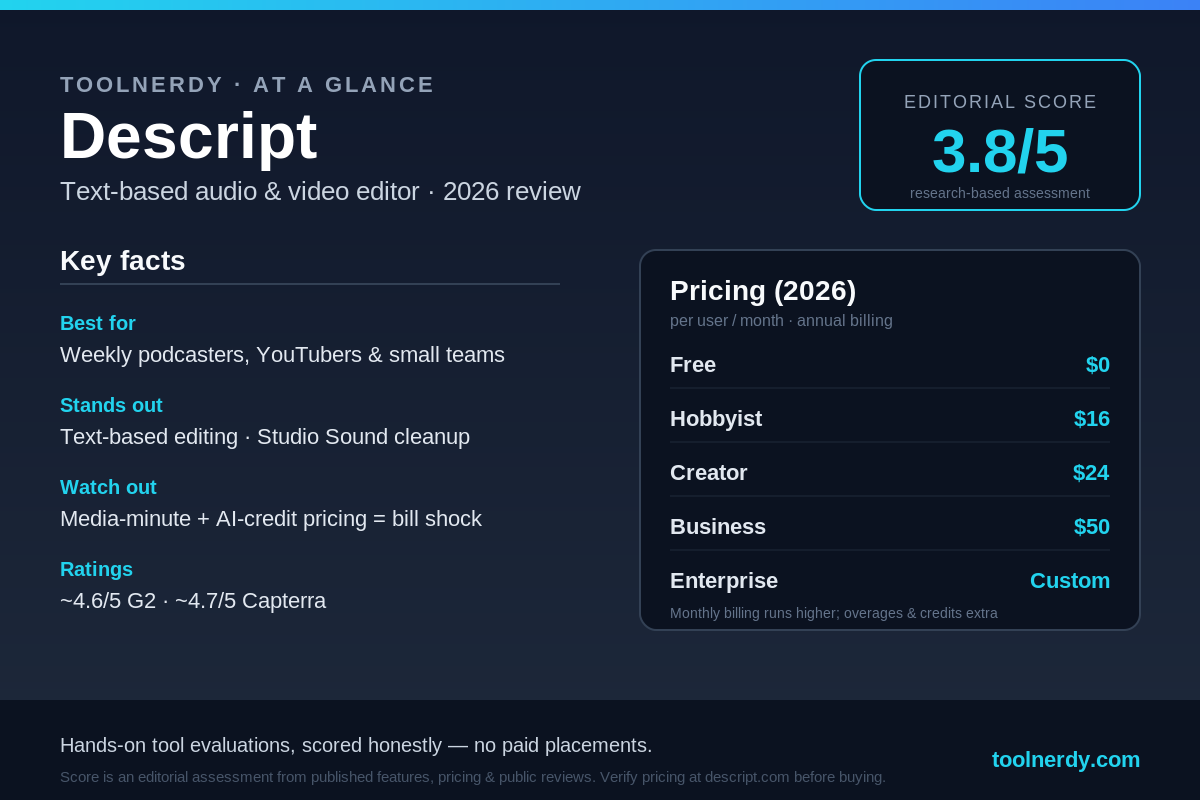The width and height of the screenshot is (1200, 800).
Task: Click the $50 price
Action: [1092, 527]
